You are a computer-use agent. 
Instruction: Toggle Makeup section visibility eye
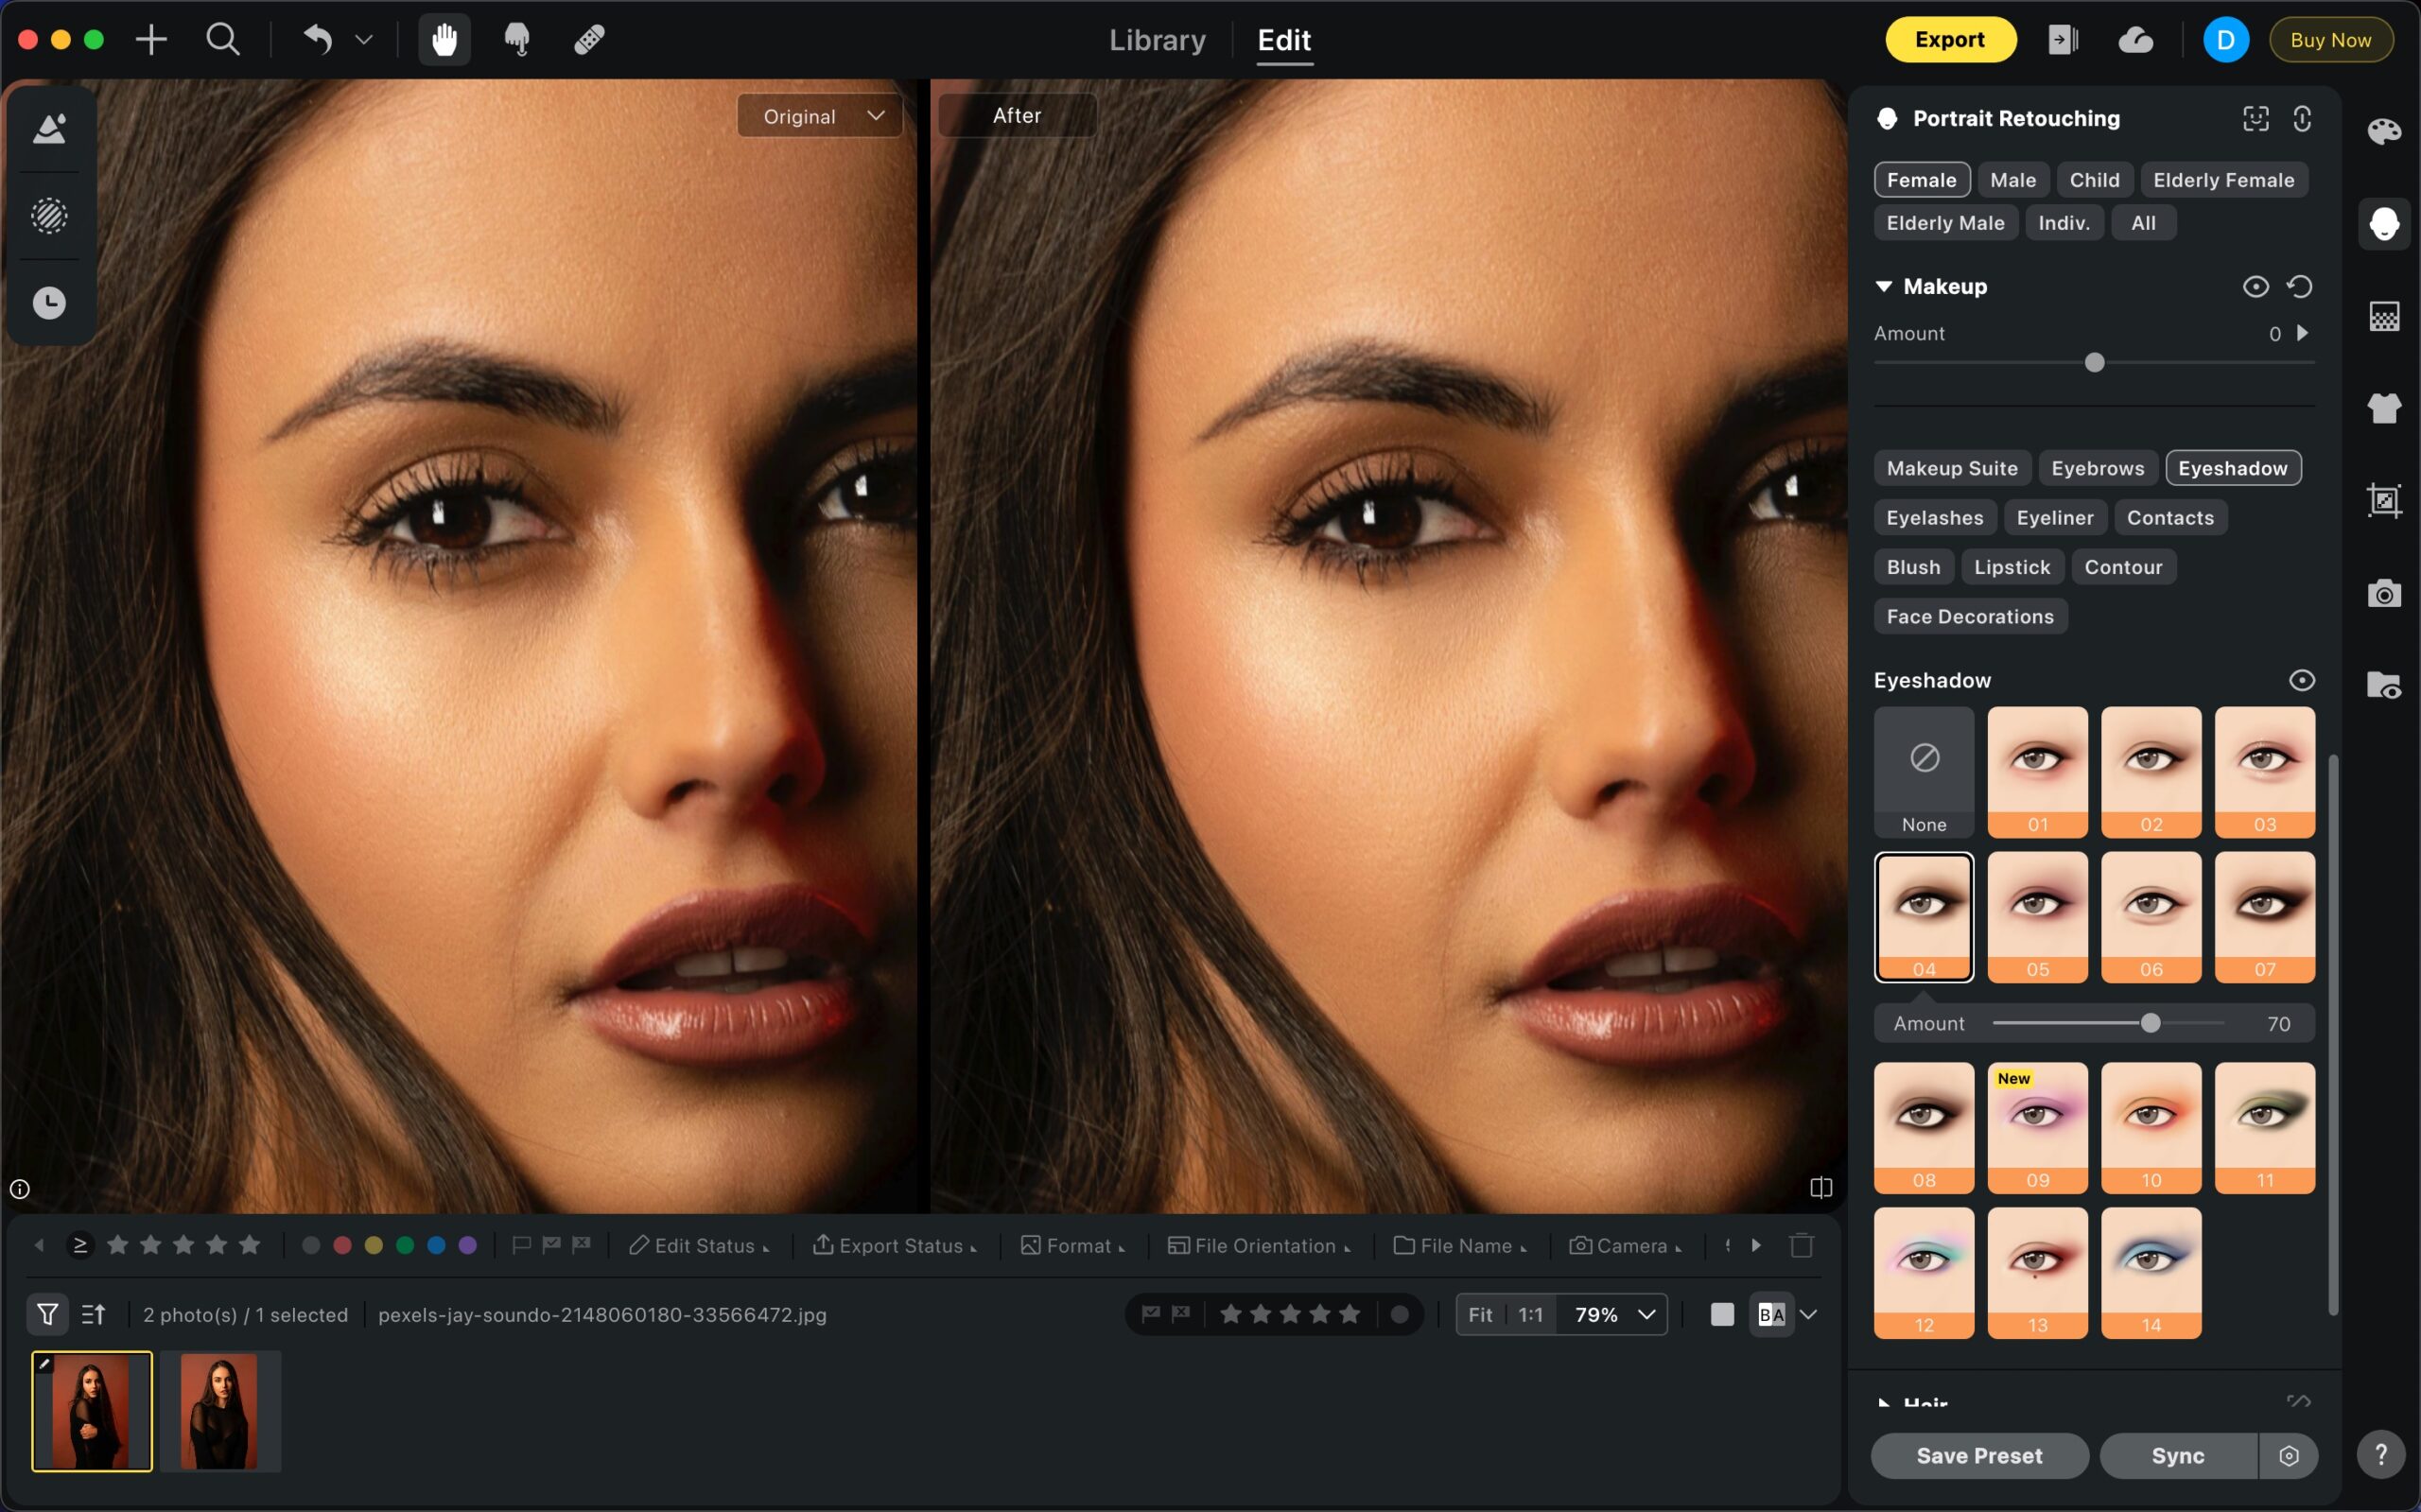[2255, 287]
